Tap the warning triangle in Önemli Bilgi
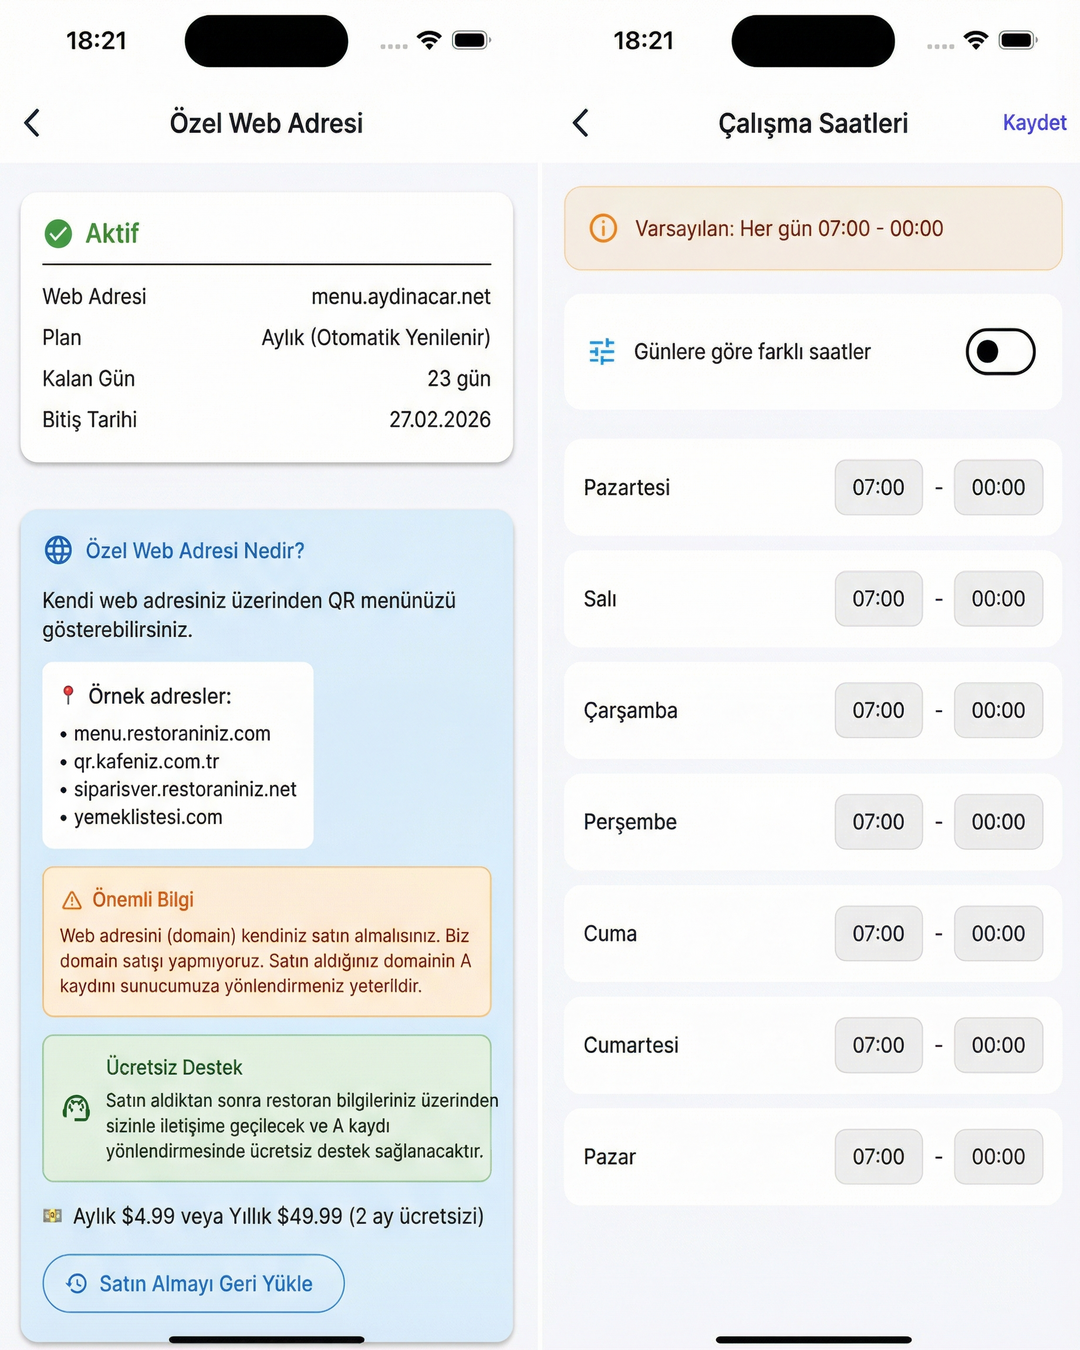 (72, 900)
